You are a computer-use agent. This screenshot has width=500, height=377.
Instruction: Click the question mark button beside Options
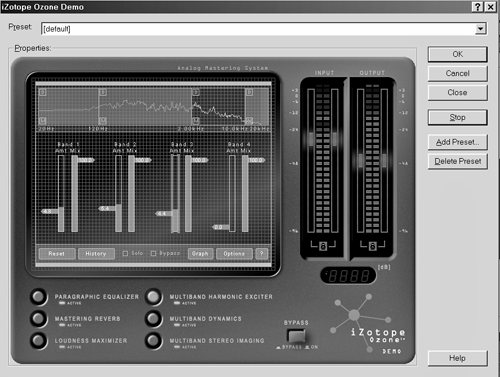[x=262, y=254]
